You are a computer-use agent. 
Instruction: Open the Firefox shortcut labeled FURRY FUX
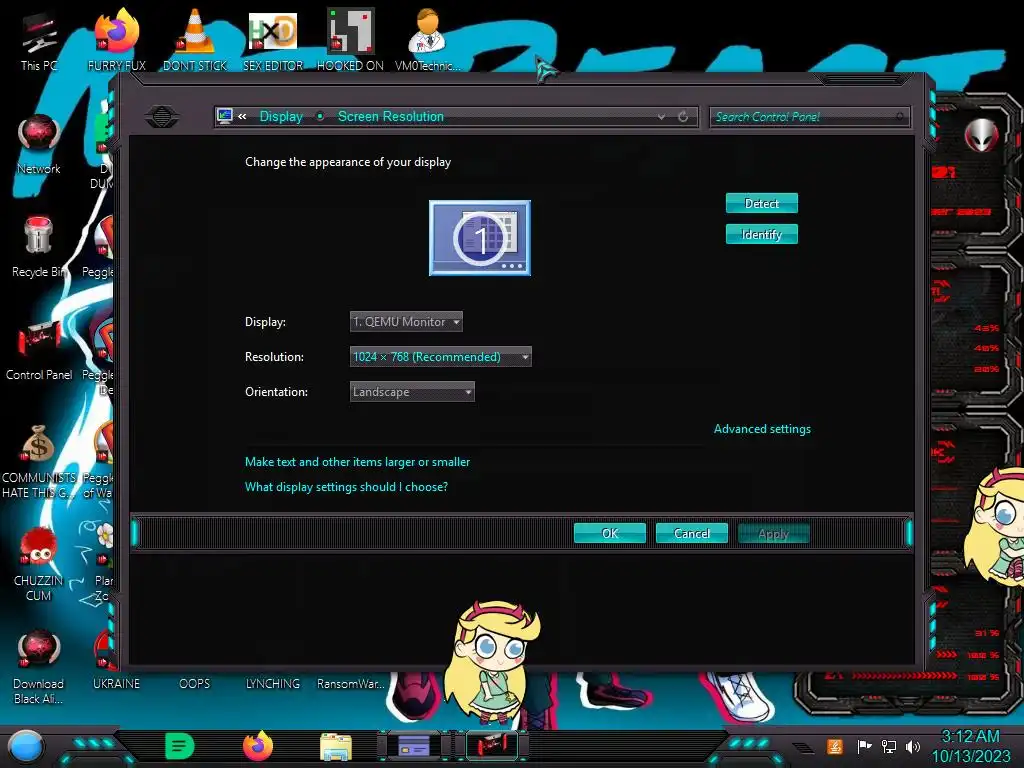pyautogui.click(x=116, y=39)
